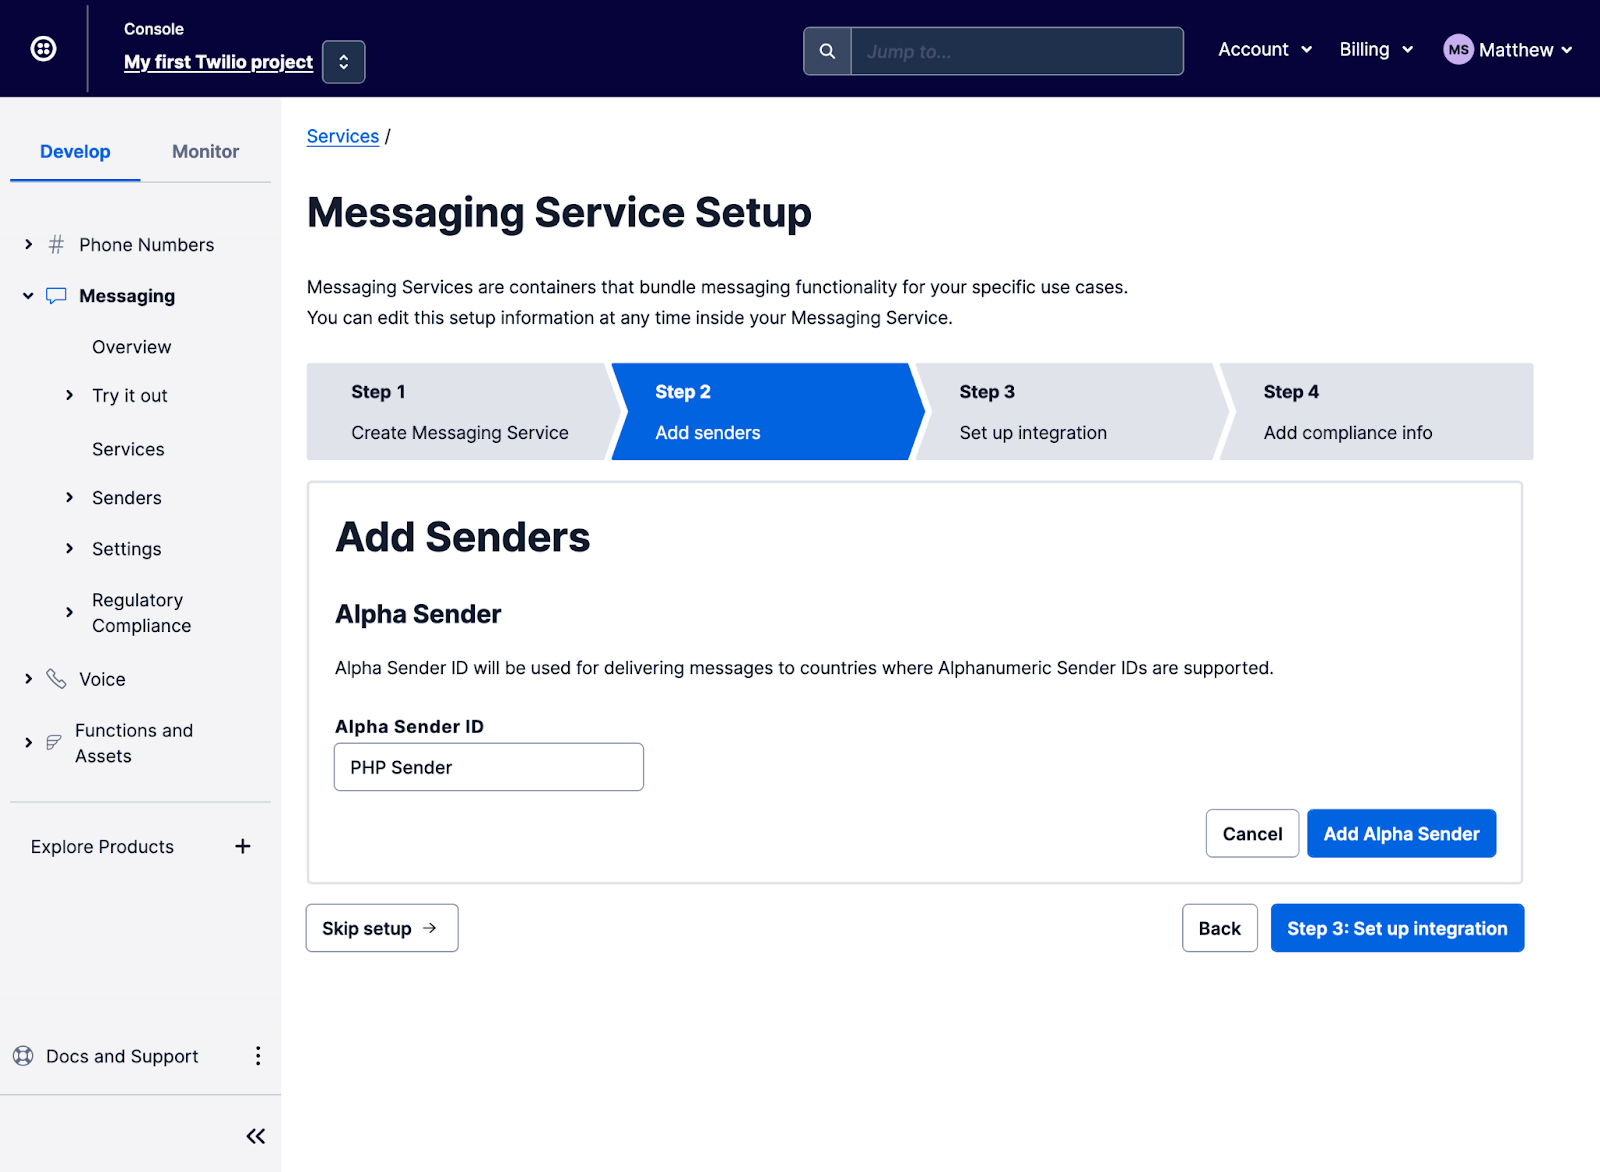This screenshot has width=1600, height=1172.
Task: Go to Step 4 Add compliance info
Action: pos(1377,412)
